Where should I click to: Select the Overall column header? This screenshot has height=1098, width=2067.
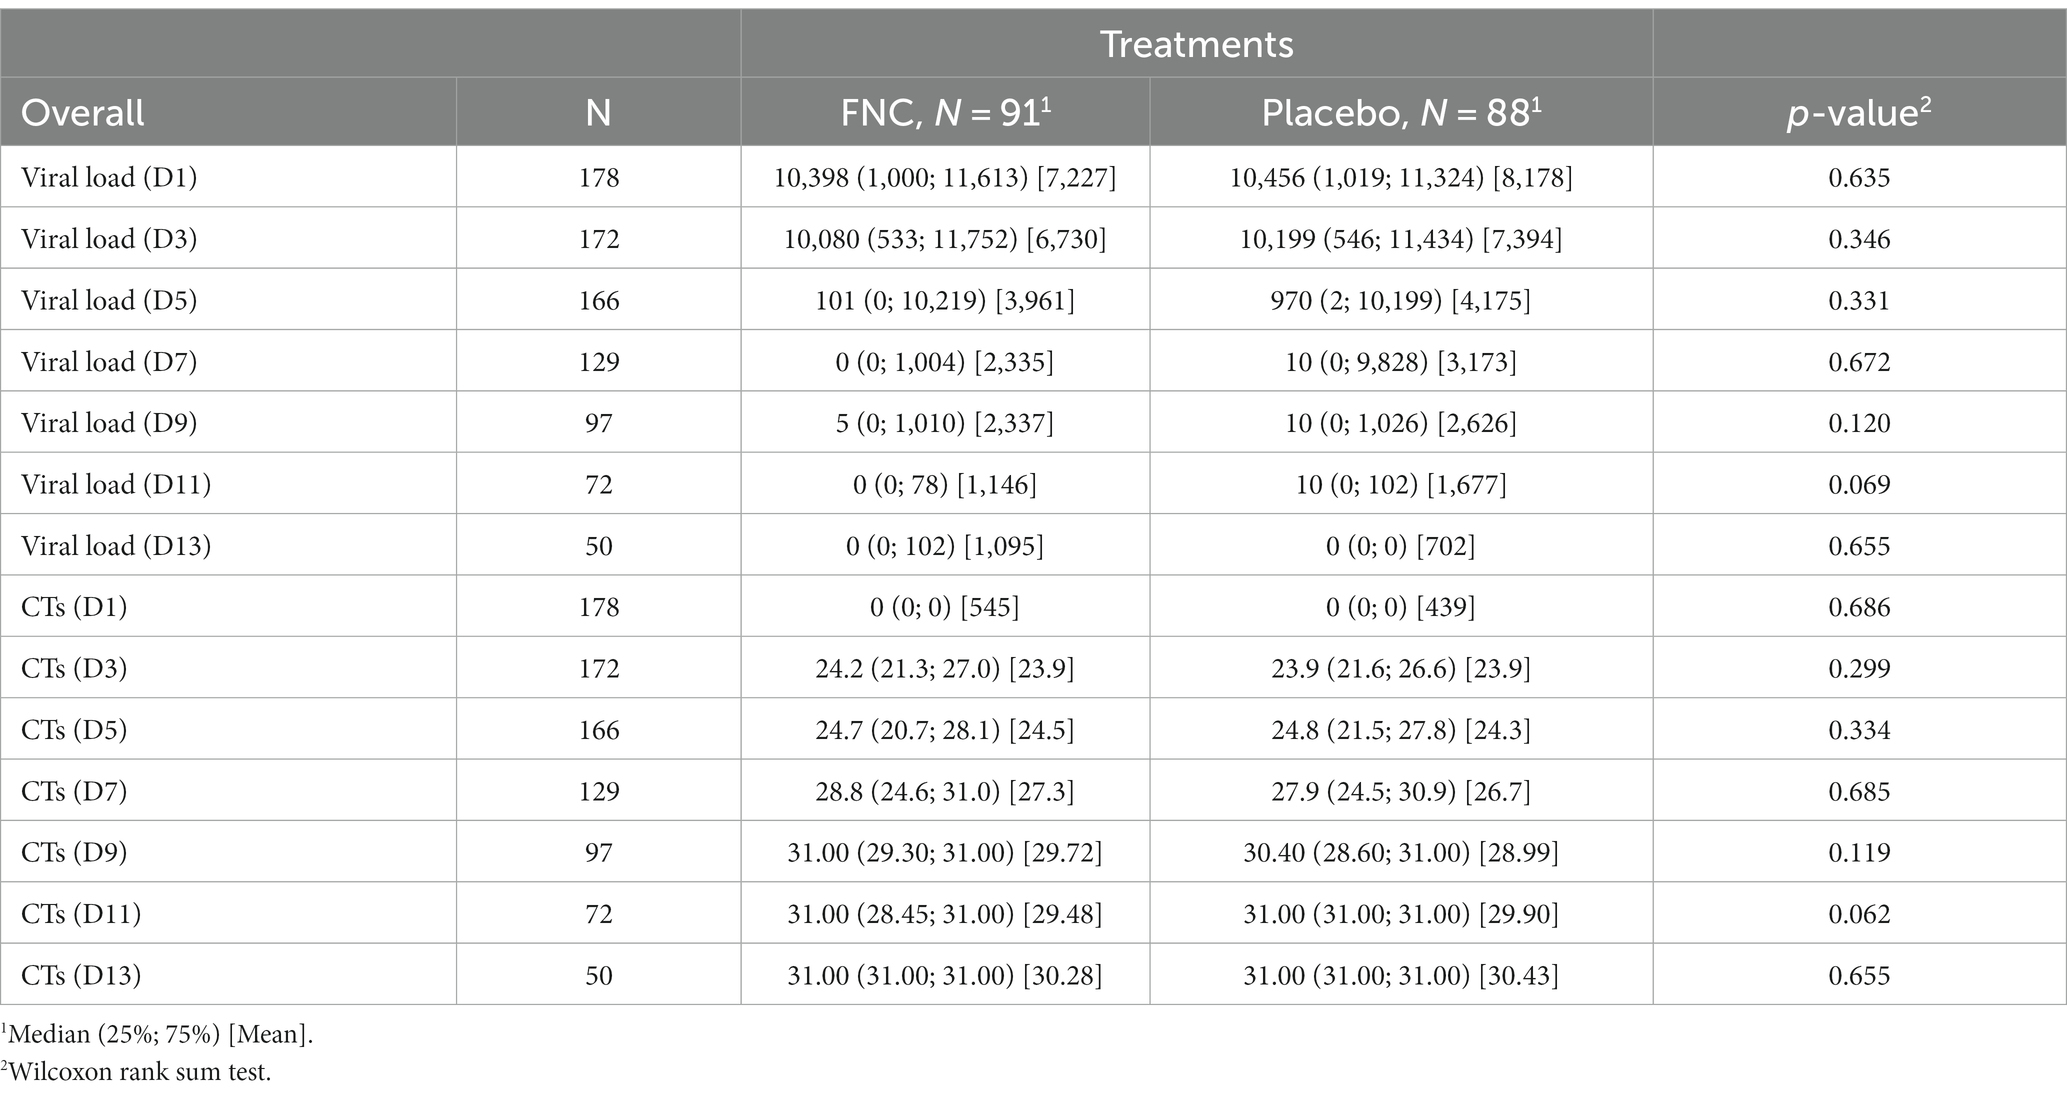click(83, 112)
